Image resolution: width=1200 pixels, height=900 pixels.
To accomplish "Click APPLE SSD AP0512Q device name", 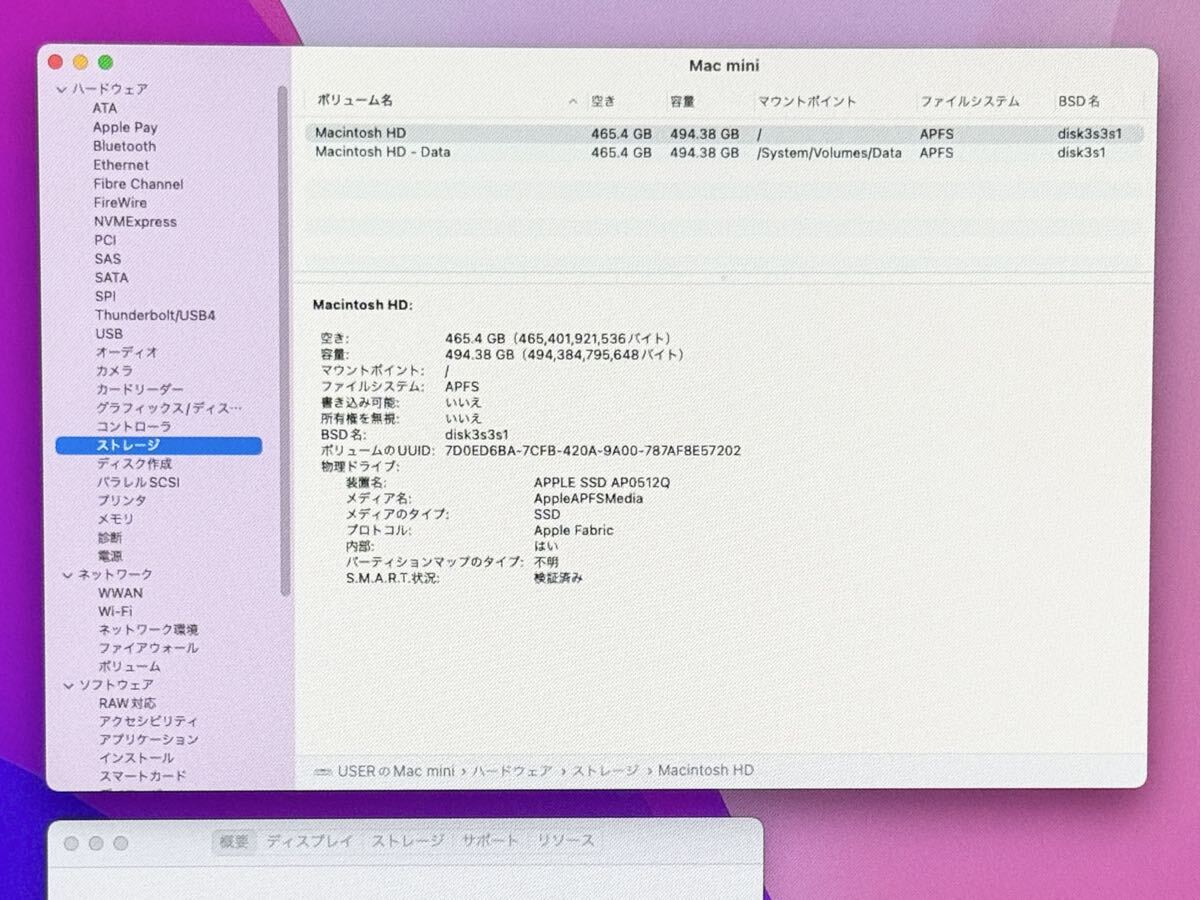I will (602, 483).
